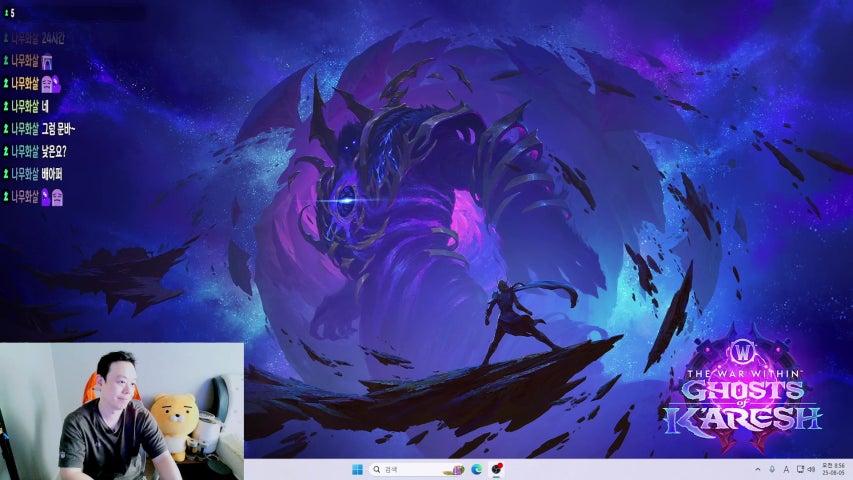
Task: Click the microphone icon in system tray
Action: [x=772, y=469]
